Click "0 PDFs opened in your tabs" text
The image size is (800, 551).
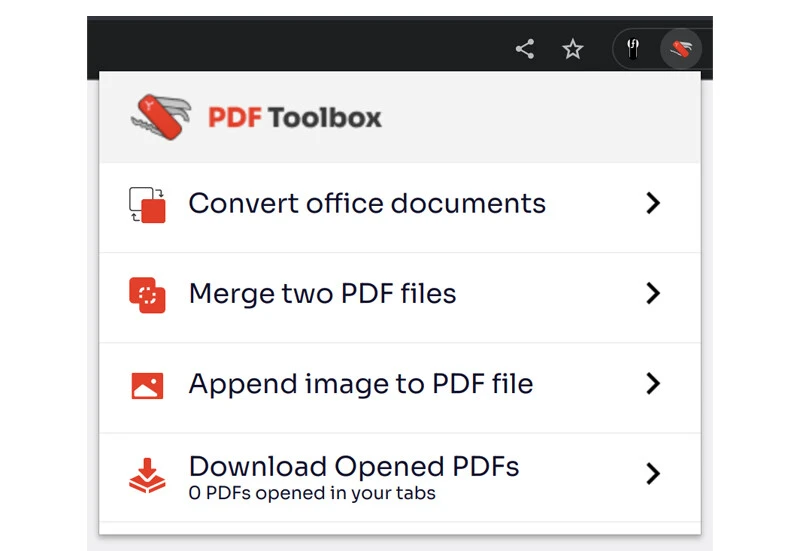coord(312,493)
